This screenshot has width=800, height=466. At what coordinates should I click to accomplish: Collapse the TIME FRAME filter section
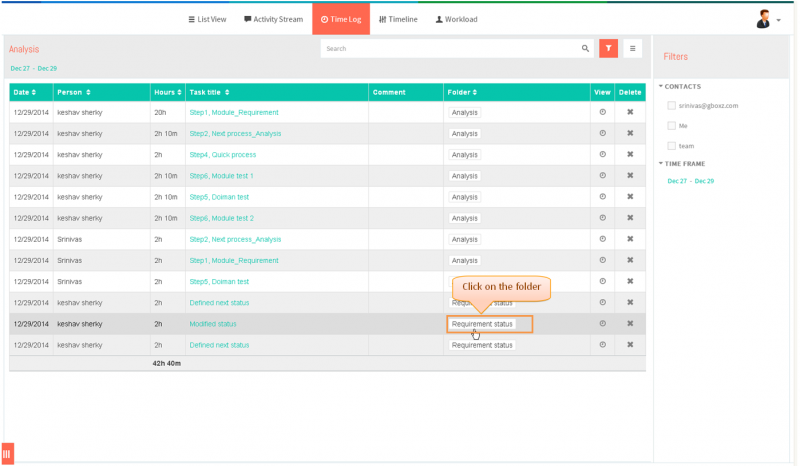pos(682,164)
